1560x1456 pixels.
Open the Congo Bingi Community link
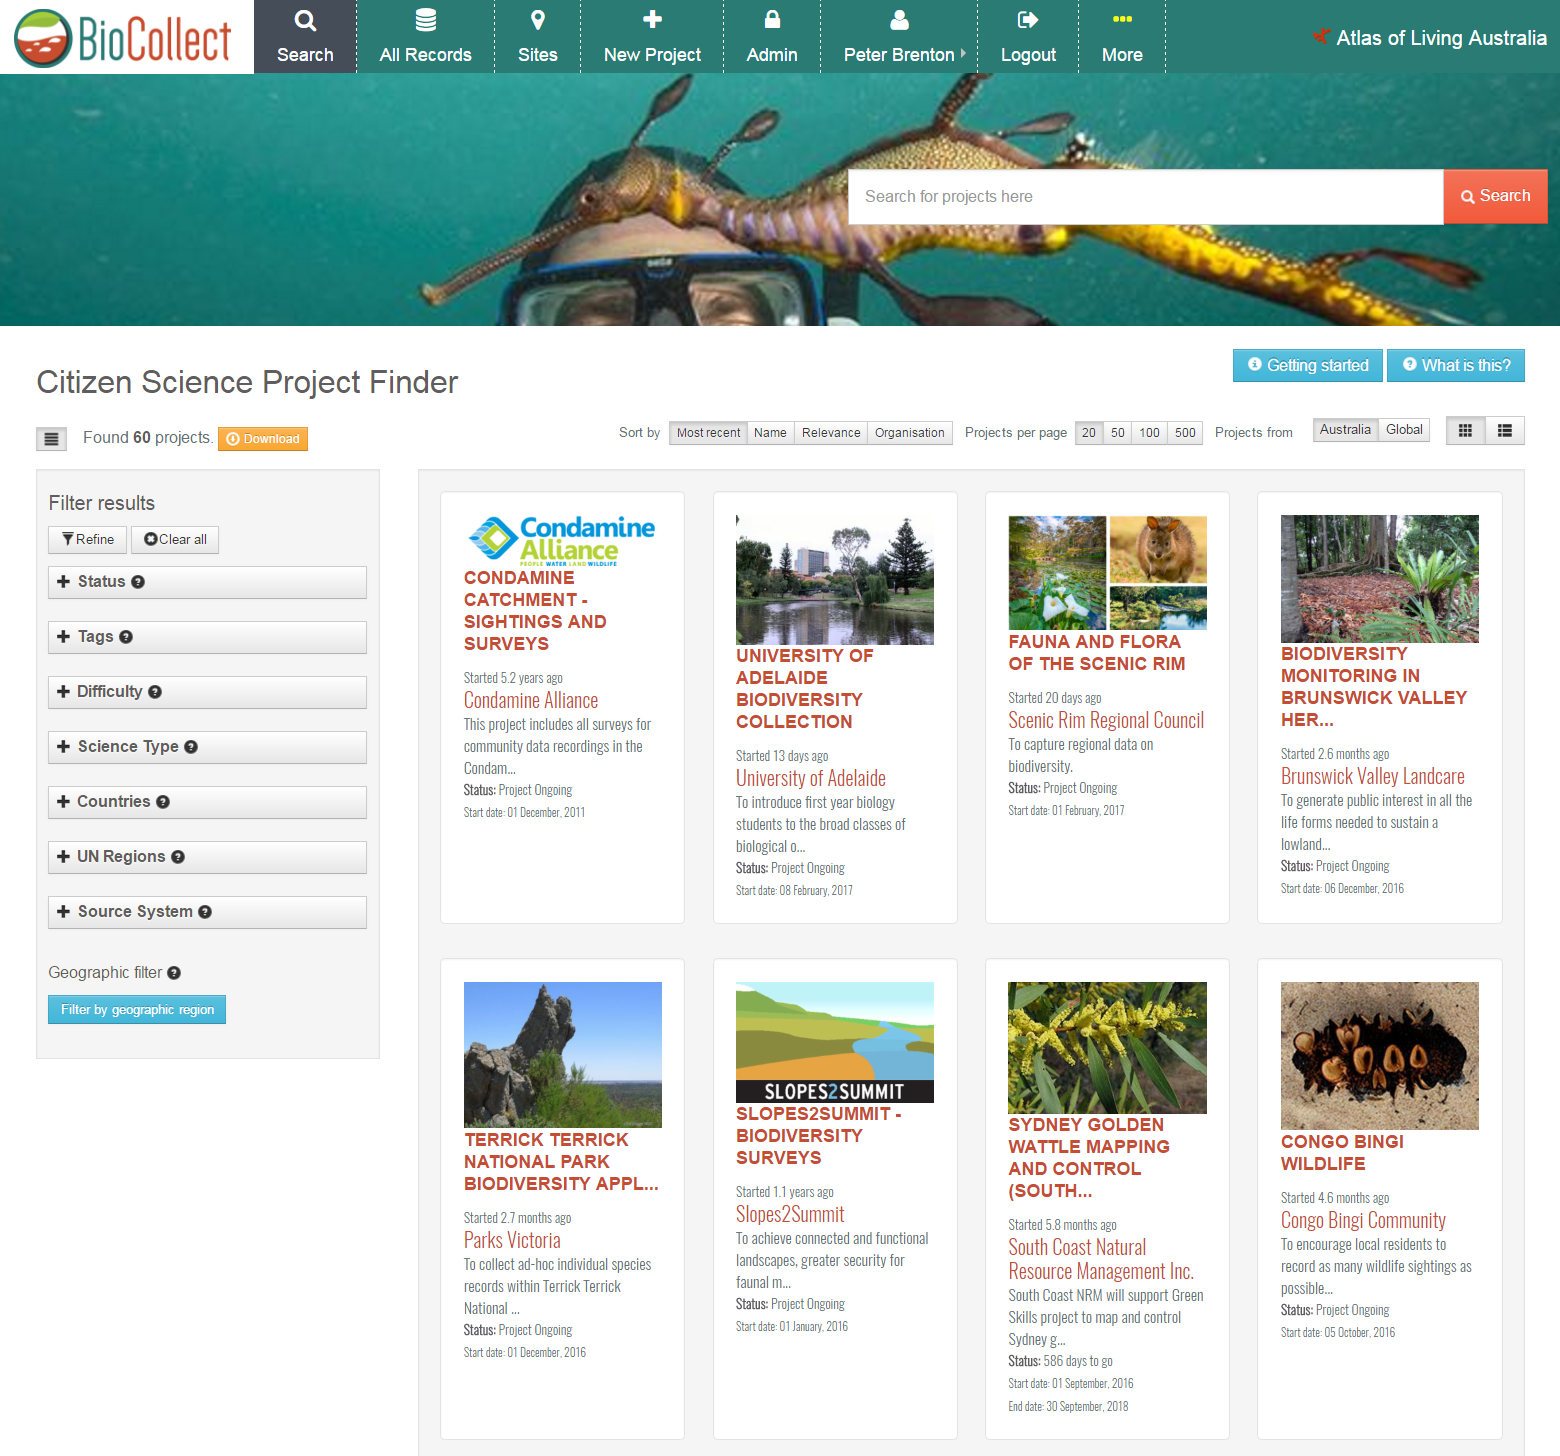pos(1363,1221)
